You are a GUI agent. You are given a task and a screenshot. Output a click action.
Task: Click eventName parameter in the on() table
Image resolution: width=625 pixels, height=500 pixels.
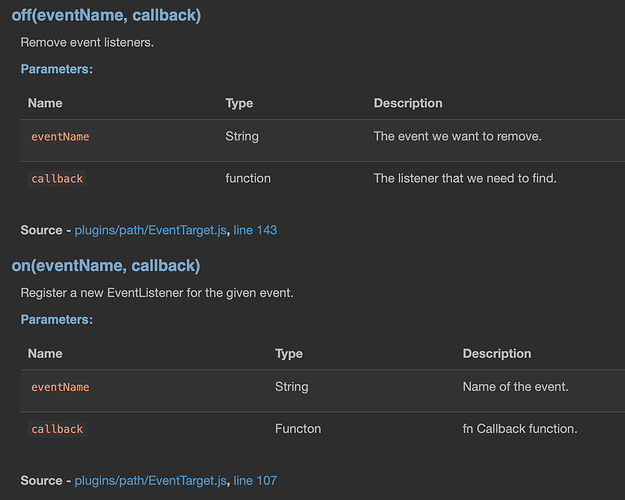click(x=60, y=387)
